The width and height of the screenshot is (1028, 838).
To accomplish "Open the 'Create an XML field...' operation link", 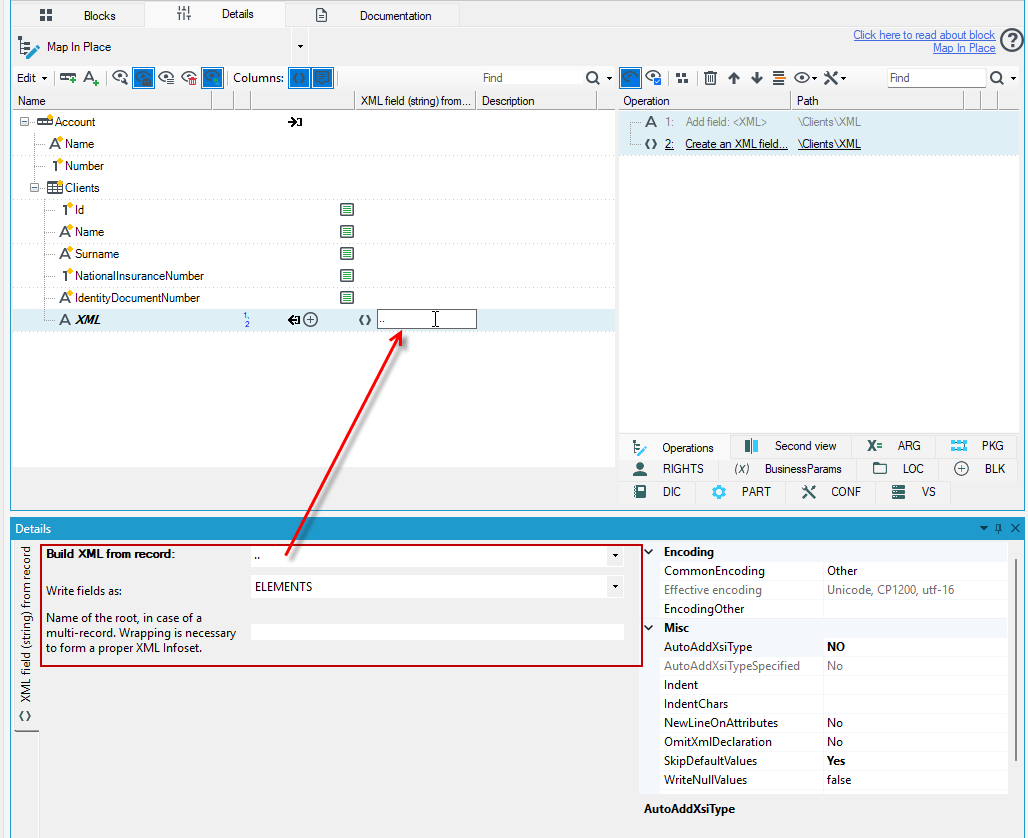I will [x=736, y=144].
